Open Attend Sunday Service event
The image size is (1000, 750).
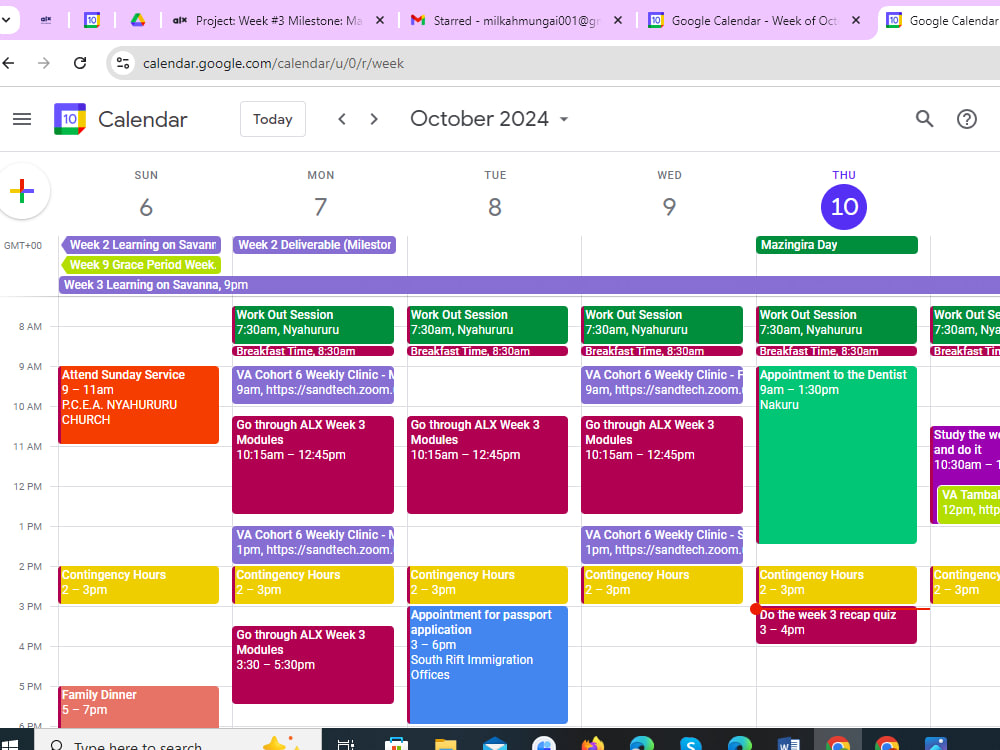click(138, 404)
